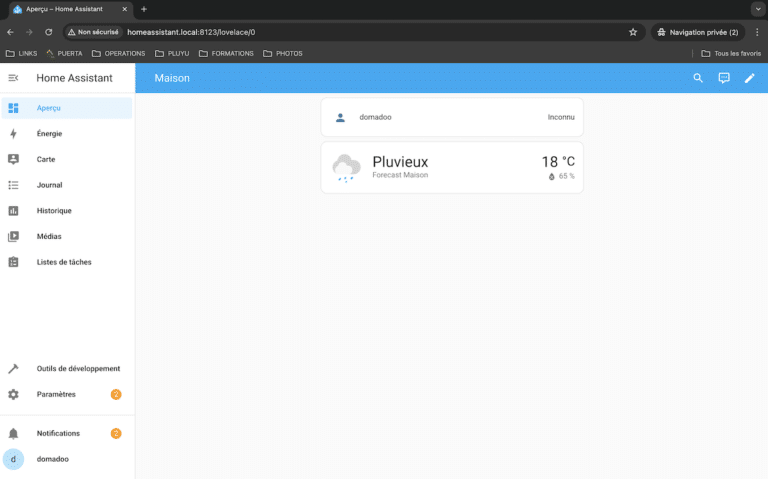The image size is (768, 479).
Task: Open the domadoo user profile
Action: point(67,459)
